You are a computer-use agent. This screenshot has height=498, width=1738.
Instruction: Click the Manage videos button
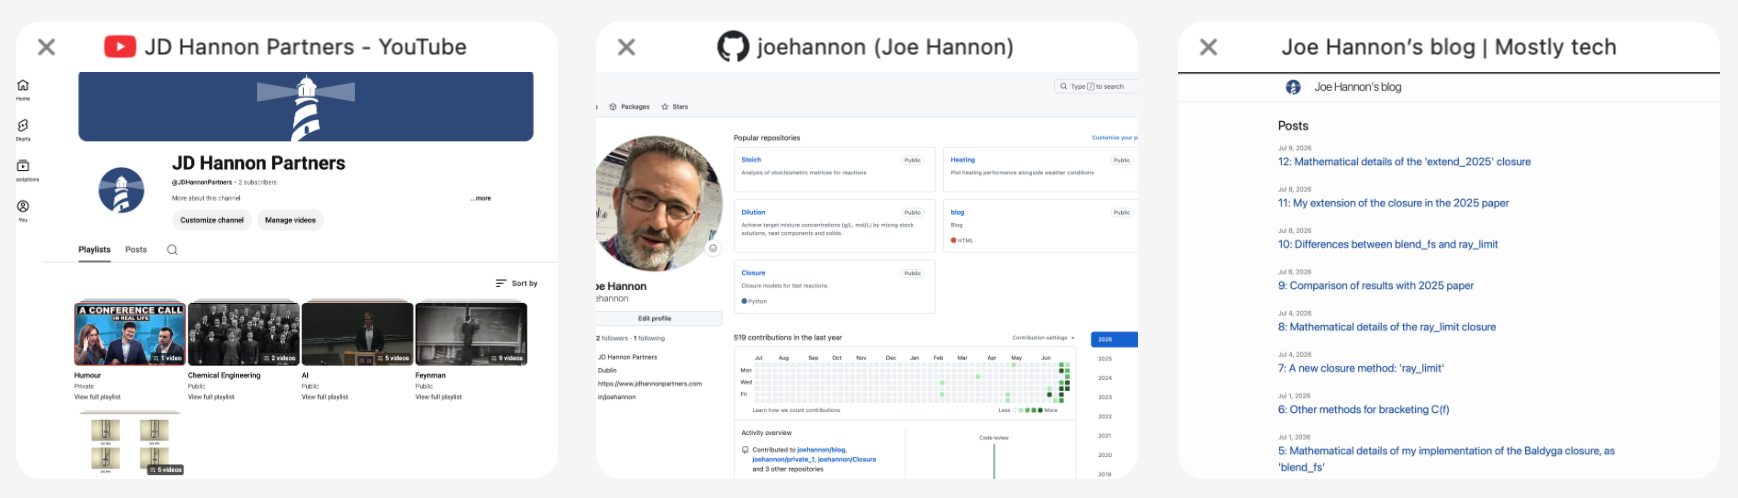point(290,220)
